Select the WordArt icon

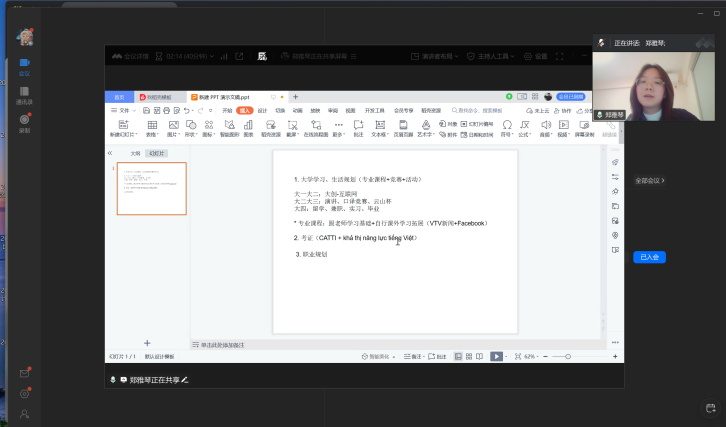click(x=426, y=125)
